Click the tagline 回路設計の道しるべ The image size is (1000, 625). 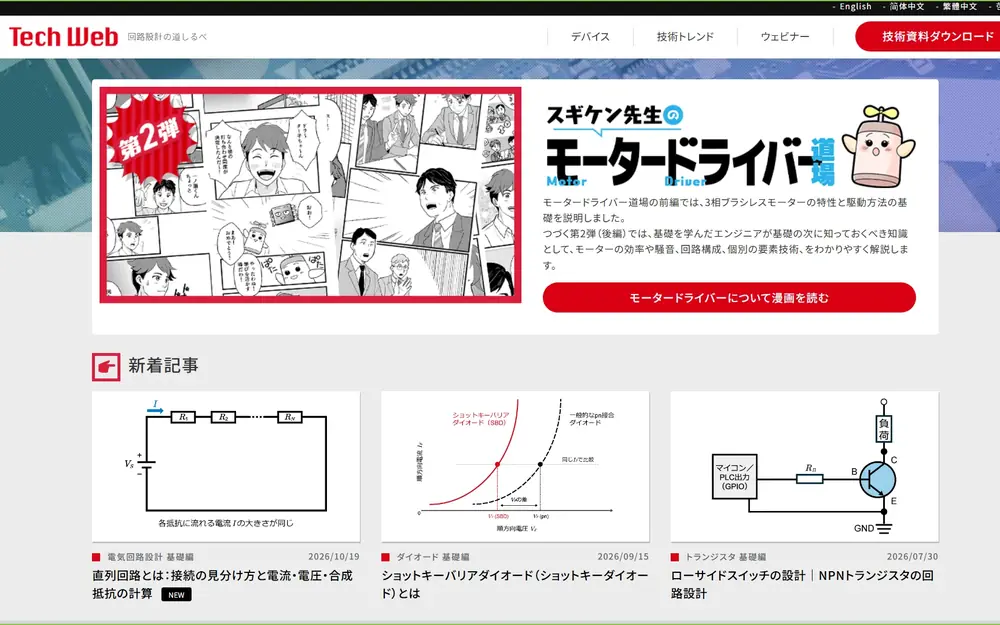[x=167, y=37]
